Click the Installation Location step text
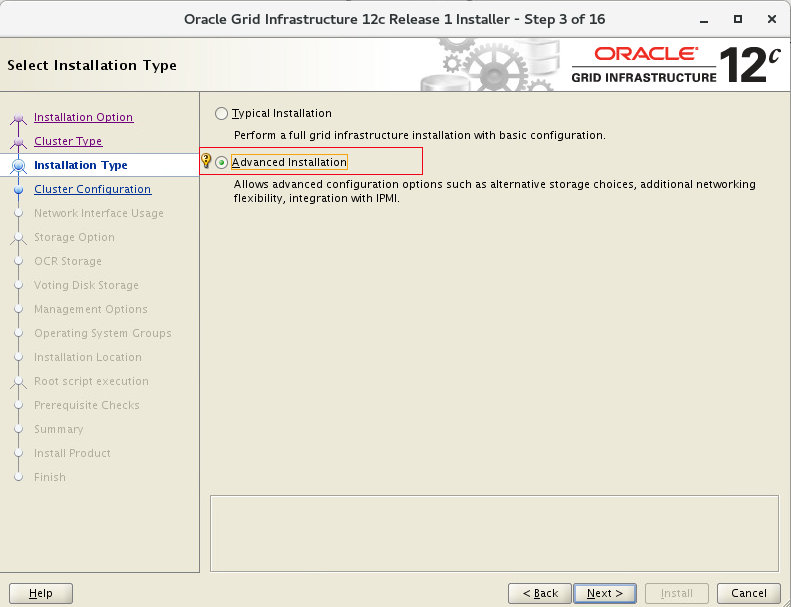 point(88,357)
